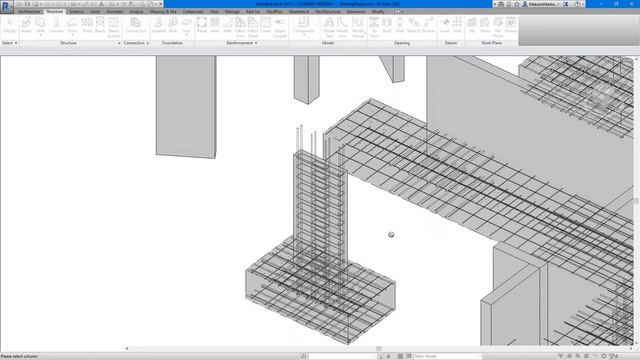Choose the structural Wall tool
The image size is (640, 360).
pos(40,26)
